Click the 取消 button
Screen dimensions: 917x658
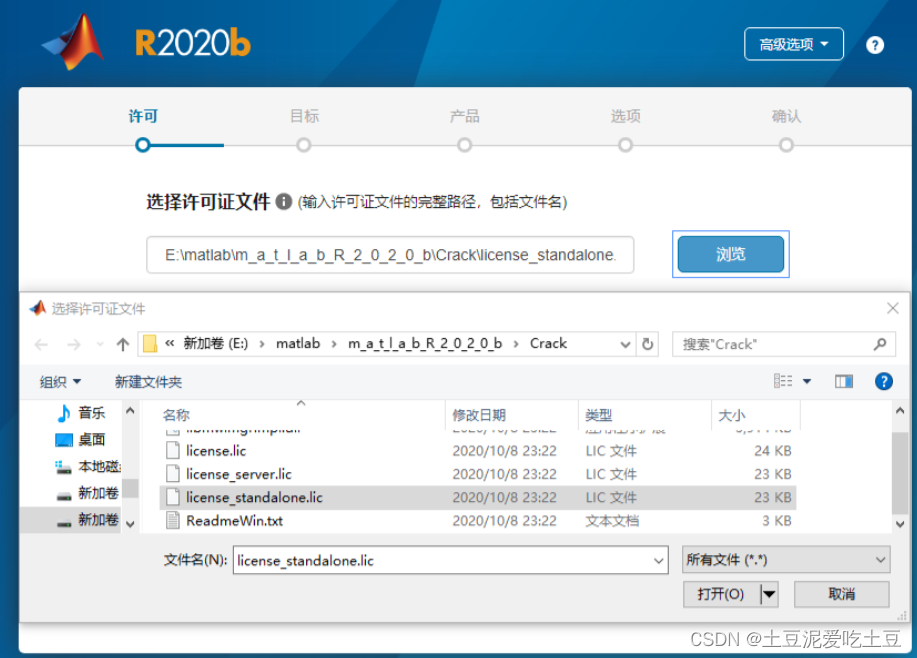(842, 594)
